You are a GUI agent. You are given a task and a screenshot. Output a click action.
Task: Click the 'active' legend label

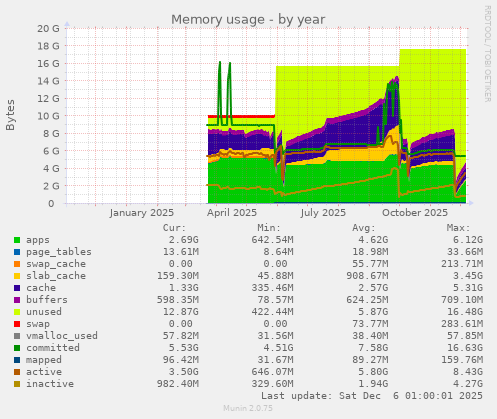tap(44, 372)
